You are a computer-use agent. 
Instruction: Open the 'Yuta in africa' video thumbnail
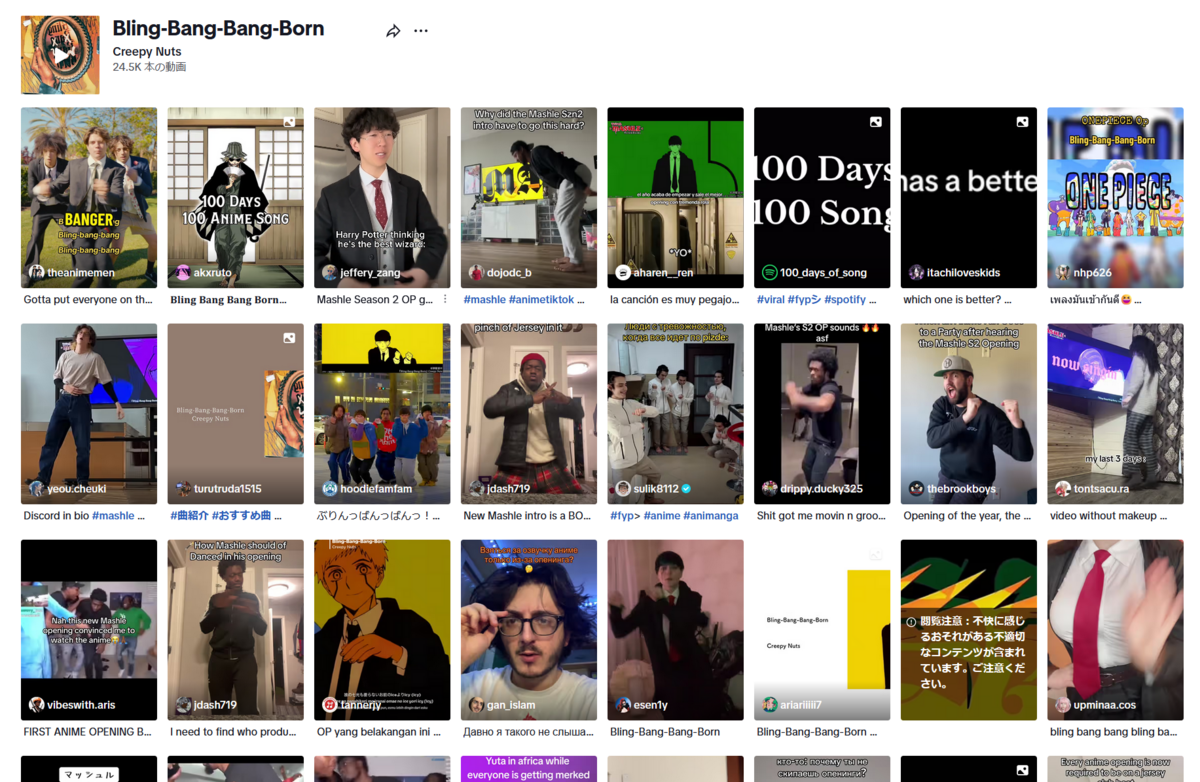coord(529,768)
